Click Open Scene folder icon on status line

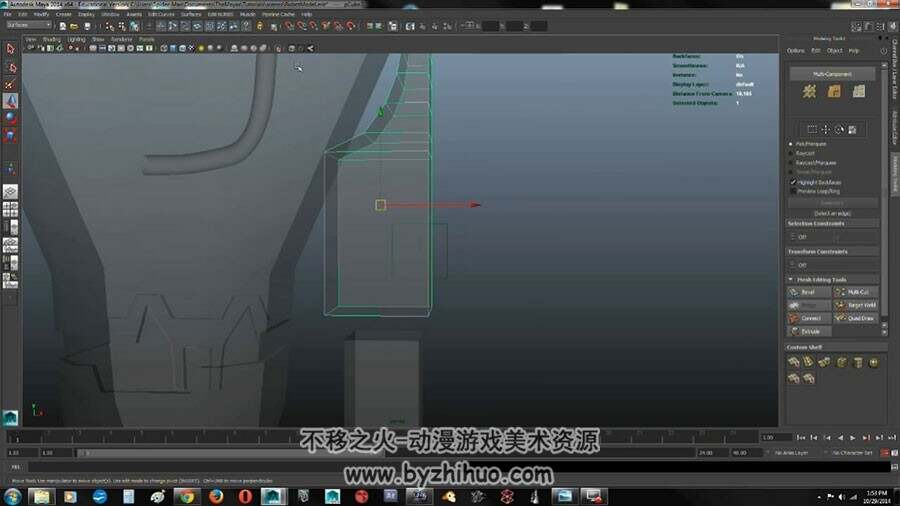(x=74, y=26)
